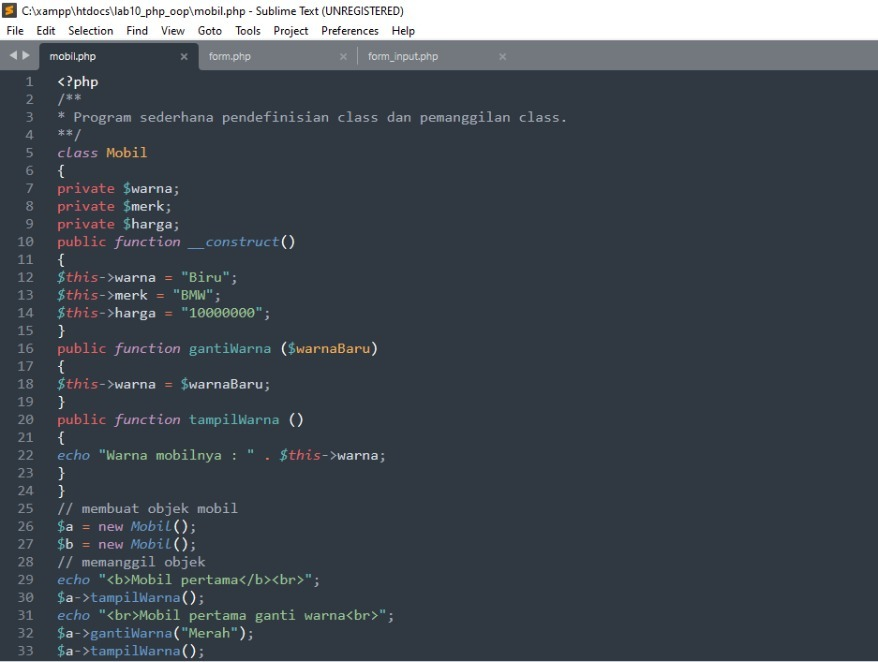878x662 pixels.
Task: Click the '$b = new Mobil();' line
Action: 127,544
